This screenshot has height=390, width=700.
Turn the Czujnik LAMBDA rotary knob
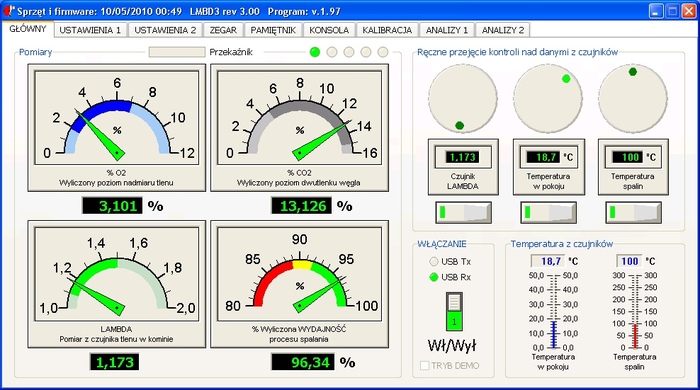(462, 99)
